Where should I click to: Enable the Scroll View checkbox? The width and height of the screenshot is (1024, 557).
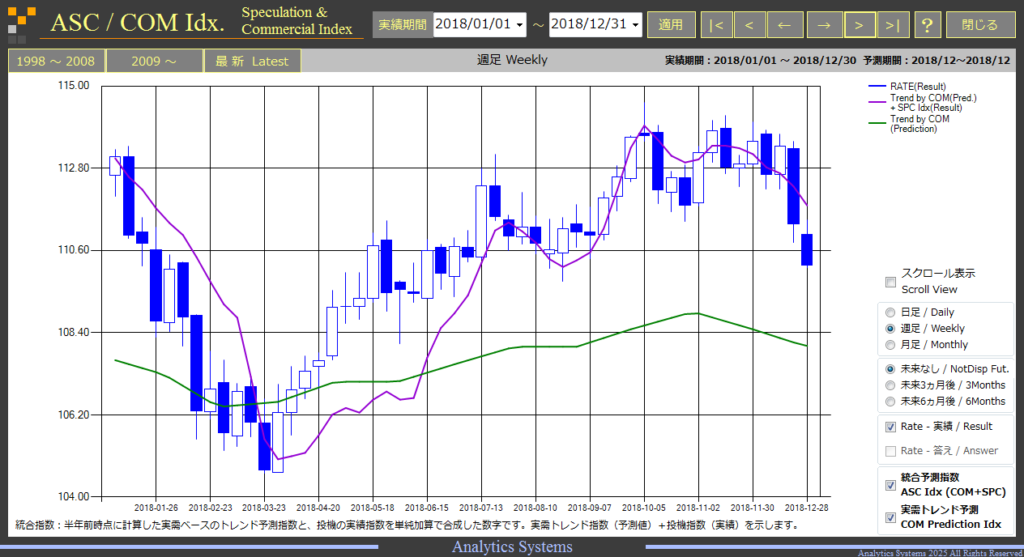click(x=890, y=282)
